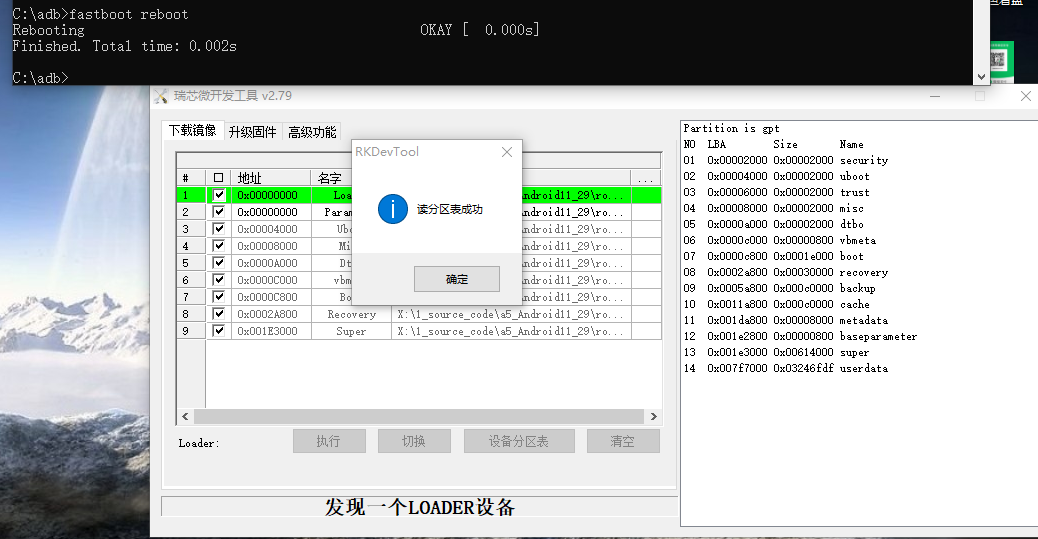Disable the Super partition checkbox
The height and width of the screenshot is (539, 1038).
click(x=219, y=331)
